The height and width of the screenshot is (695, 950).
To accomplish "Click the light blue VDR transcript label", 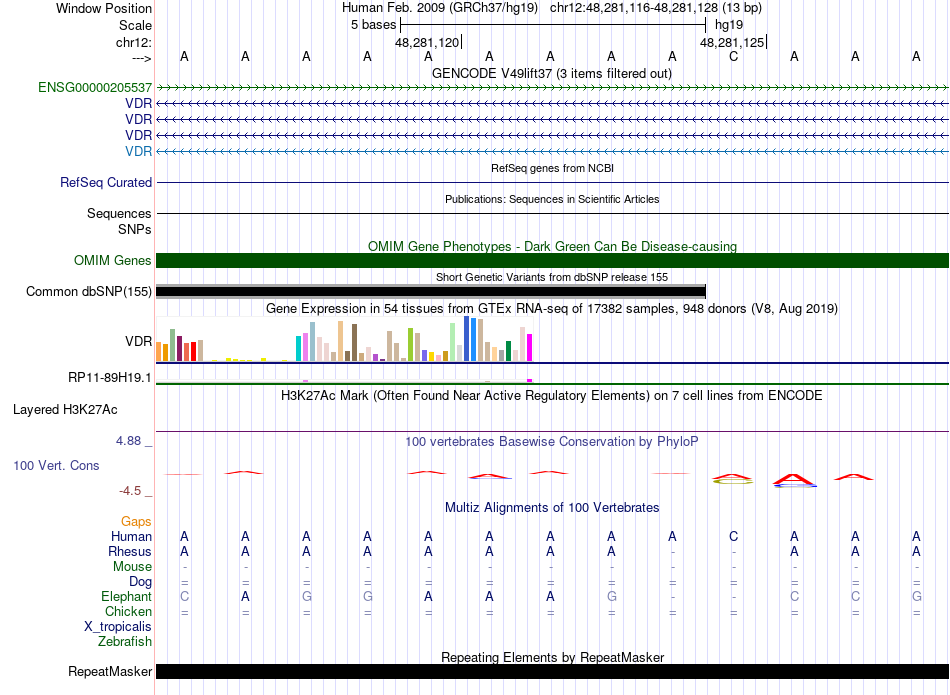I will 138,151.
